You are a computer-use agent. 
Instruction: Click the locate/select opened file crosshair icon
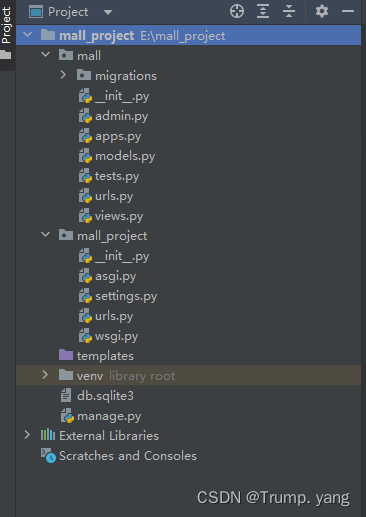pos(237,12)
